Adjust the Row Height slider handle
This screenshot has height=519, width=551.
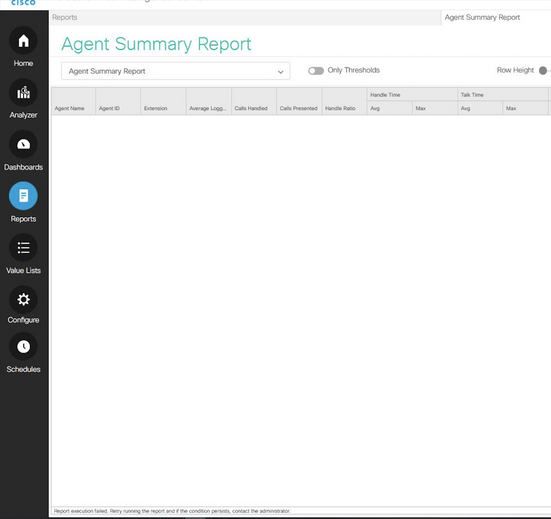[543, 71]
